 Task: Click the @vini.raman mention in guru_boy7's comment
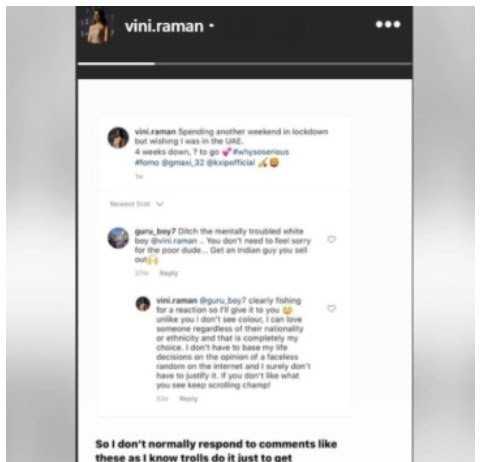pyautogui.click(x=174, y=241)
